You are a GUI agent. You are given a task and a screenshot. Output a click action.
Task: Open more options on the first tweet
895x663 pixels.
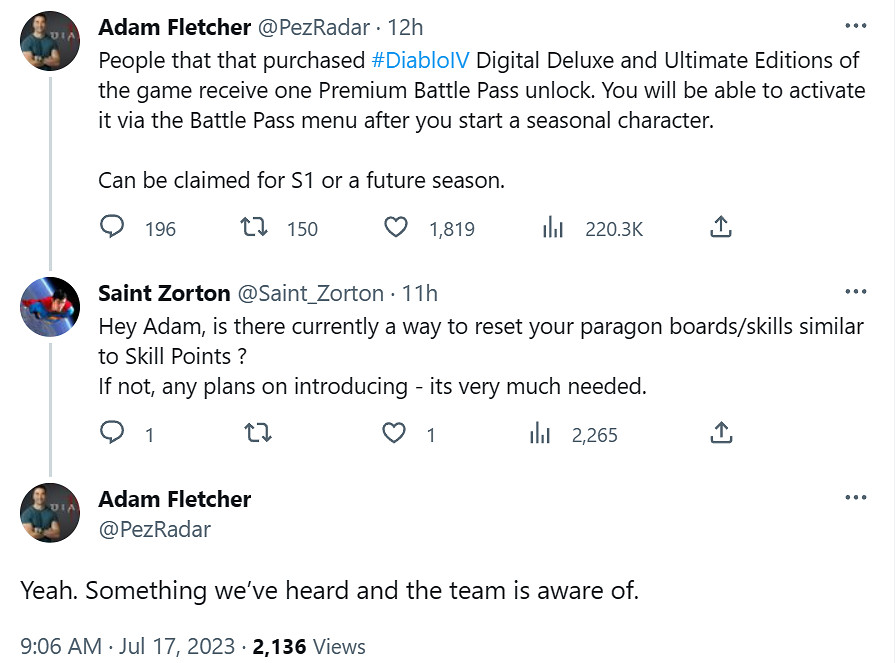(855, 25)
